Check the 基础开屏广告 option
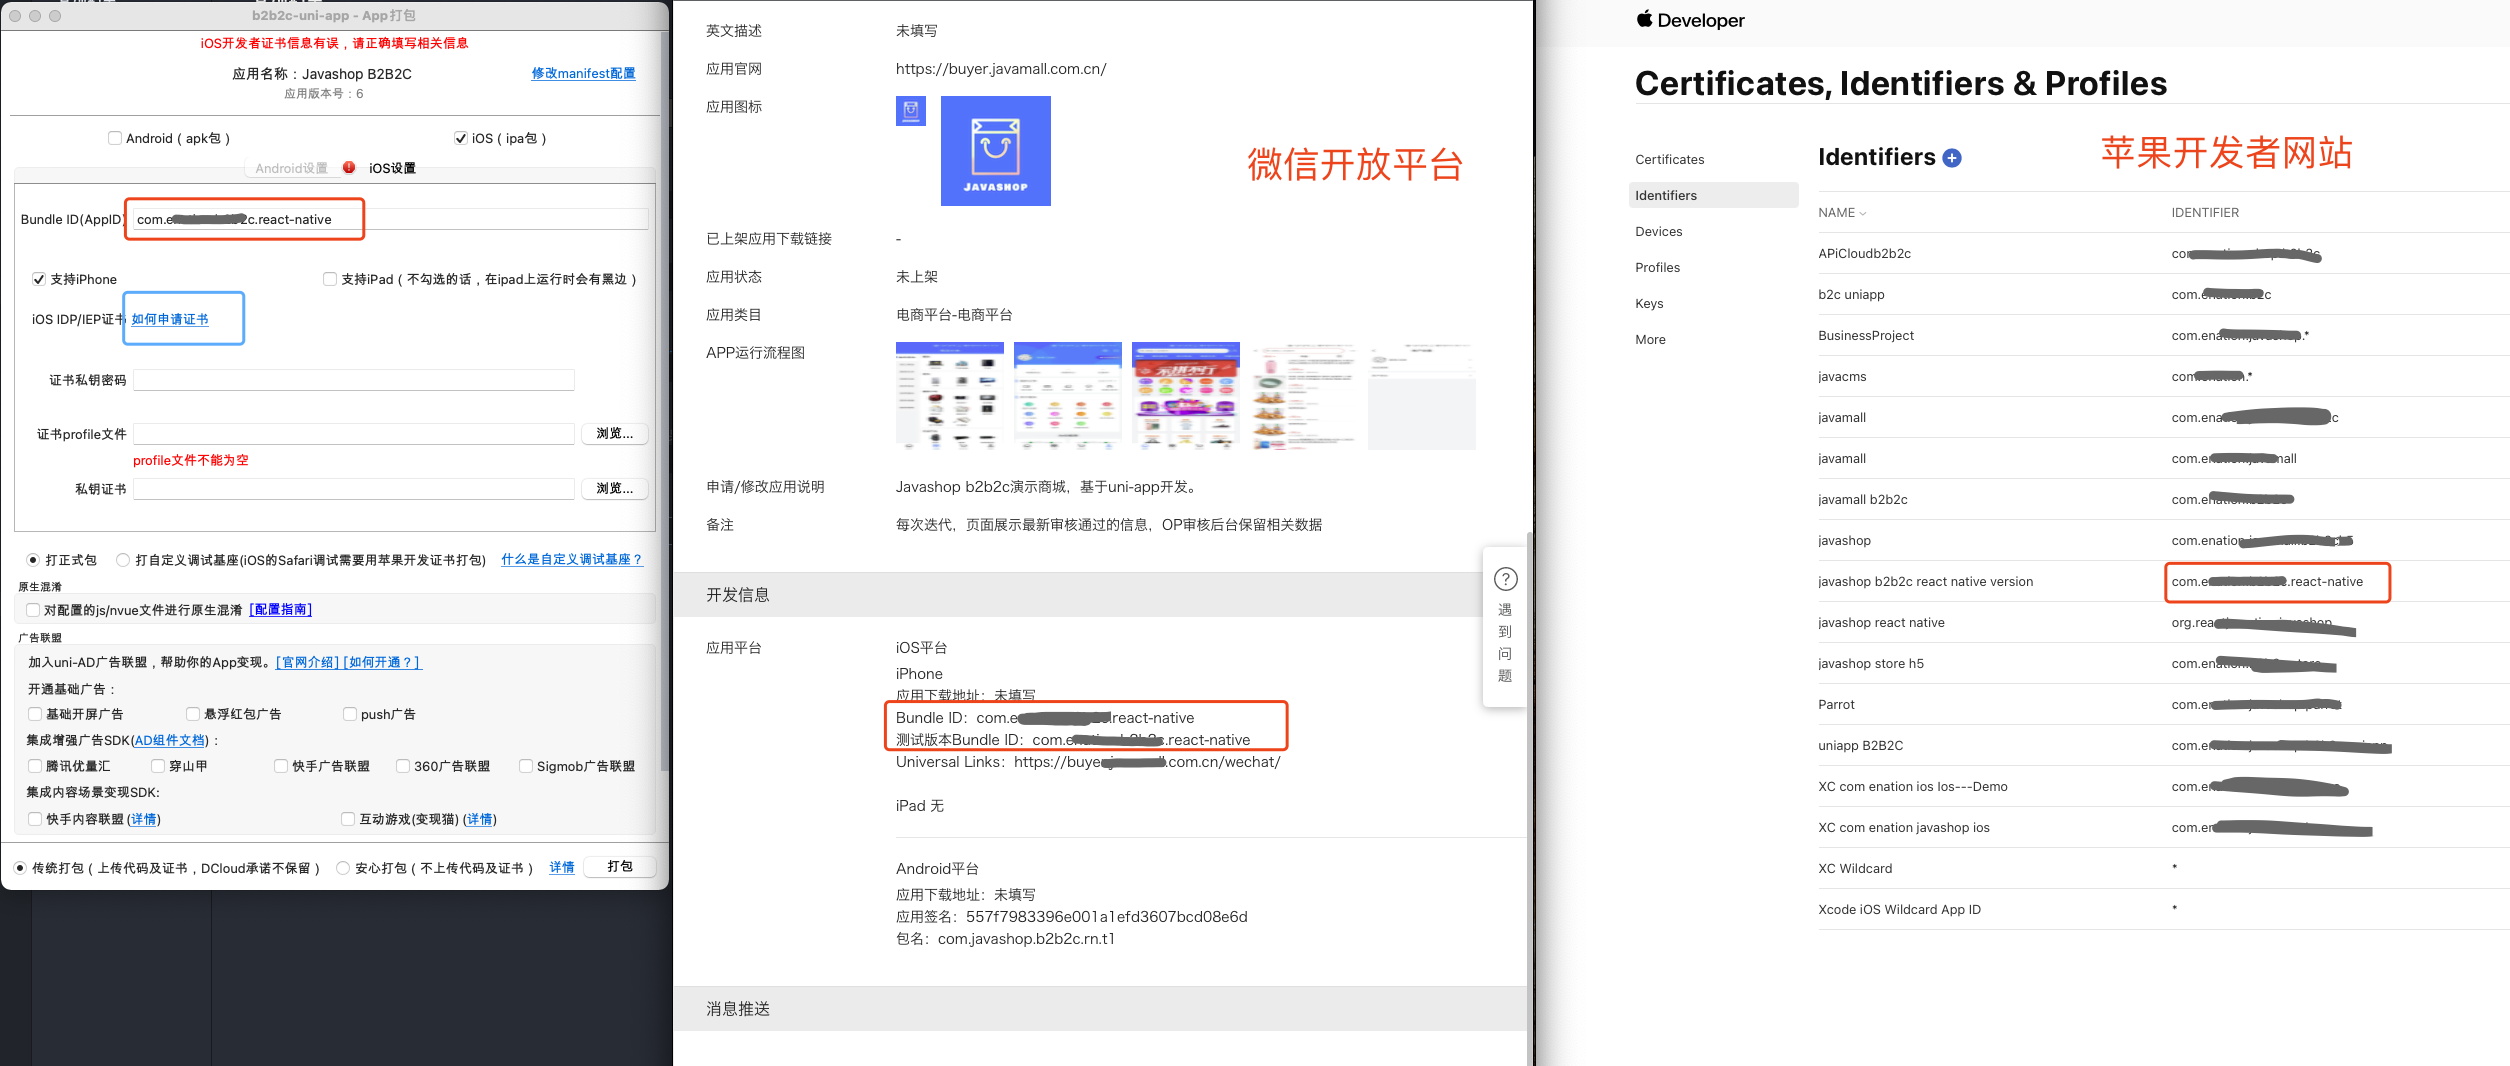 pos(35,714)
